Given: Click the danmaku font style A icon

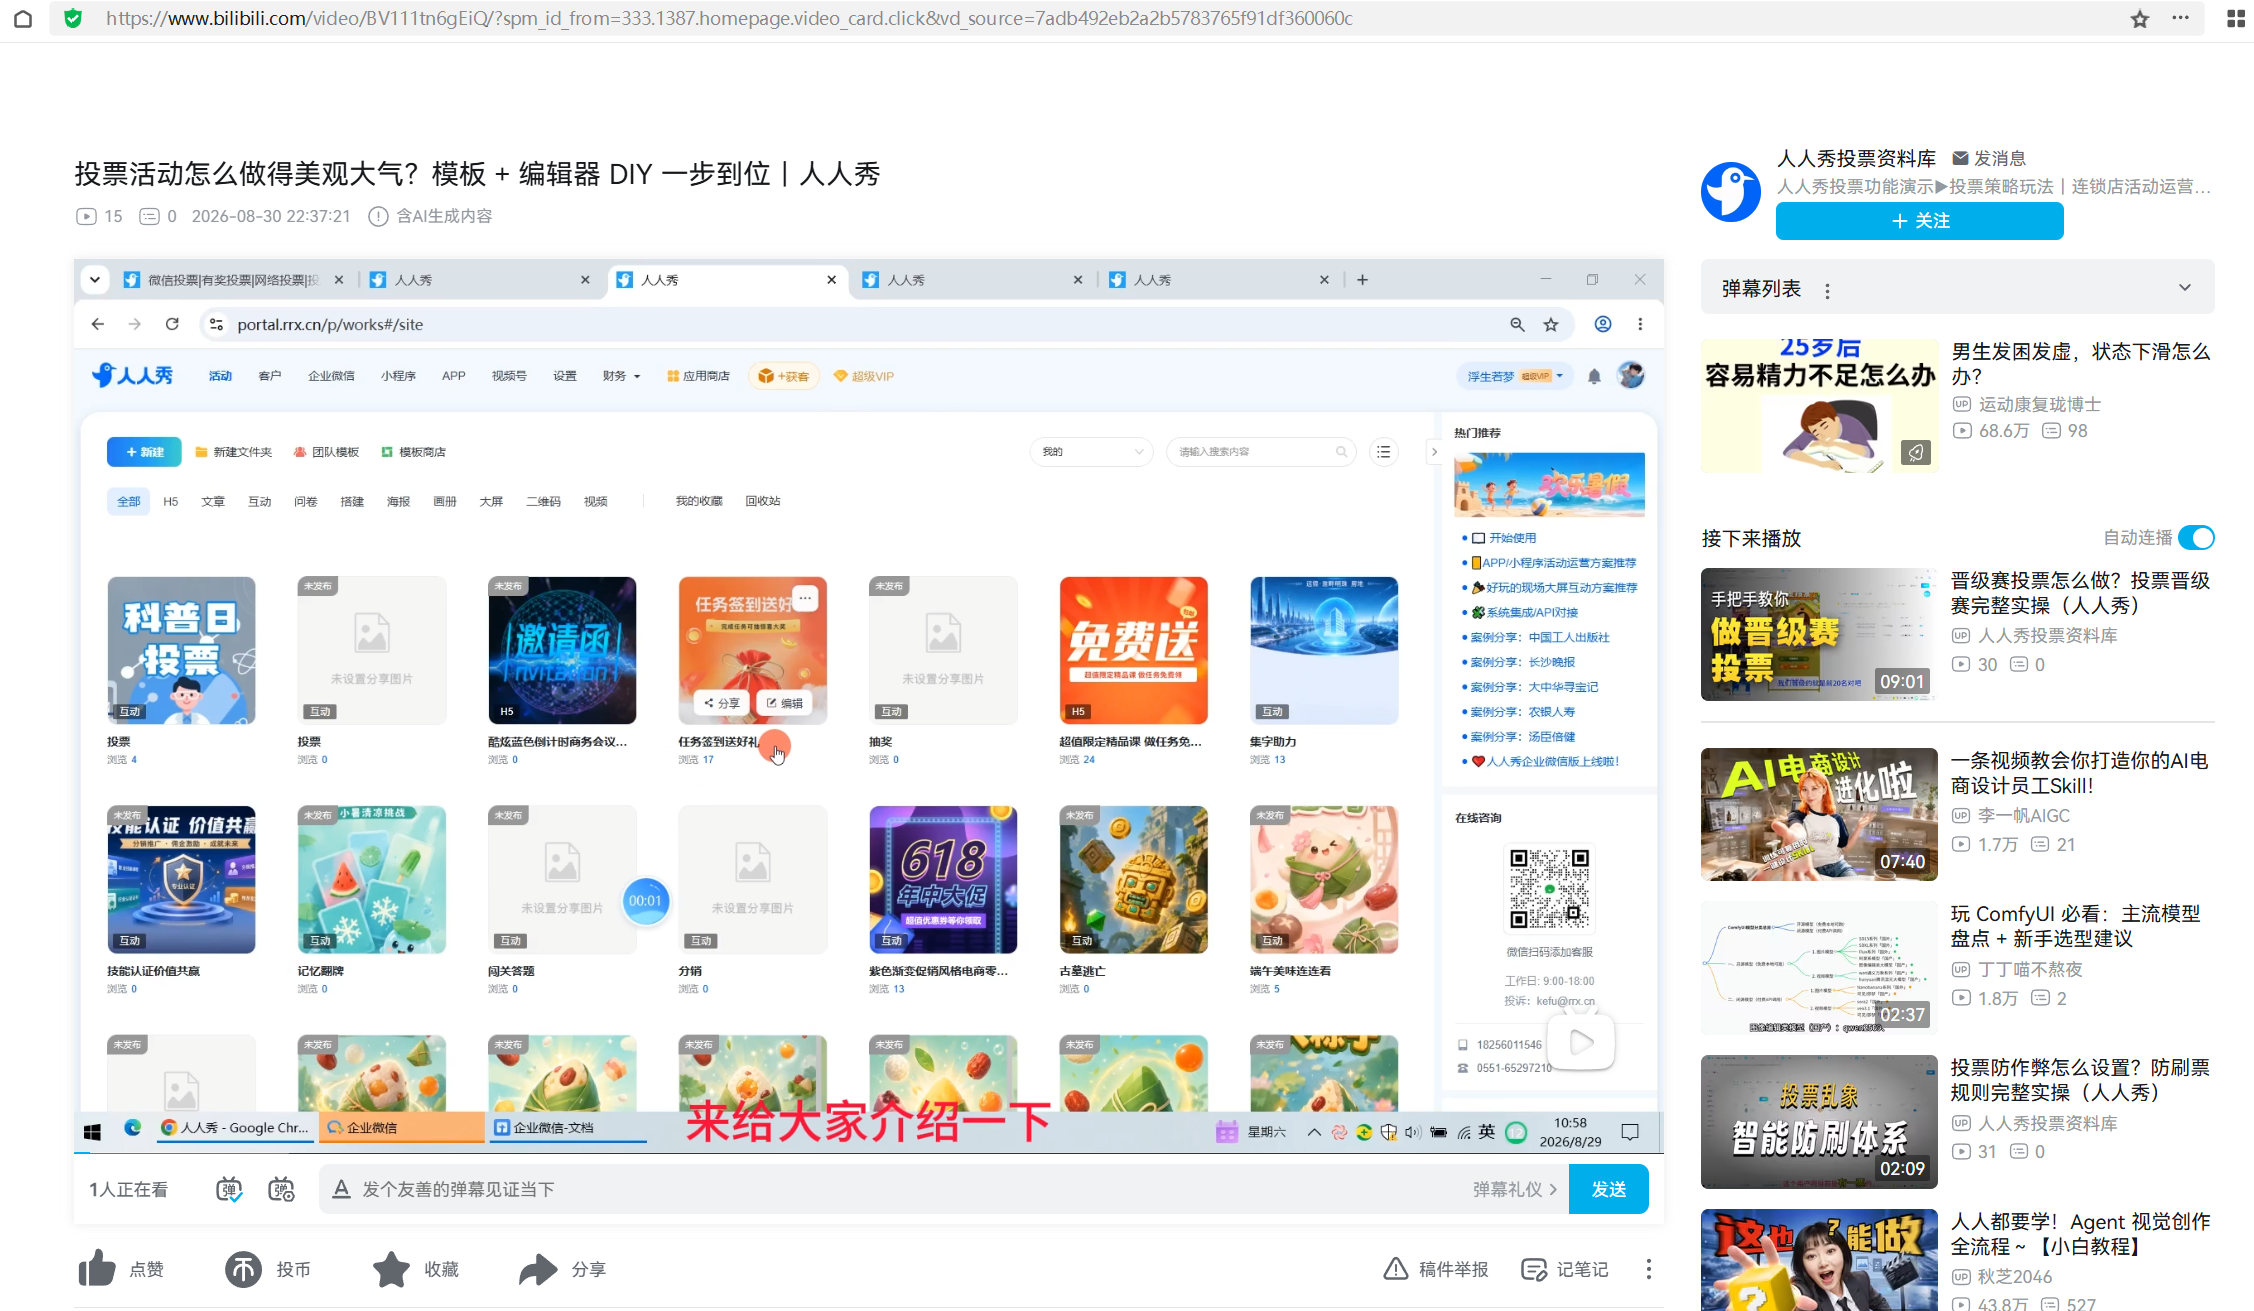Looking at the screenshot, I should (x=341, y=1189).
